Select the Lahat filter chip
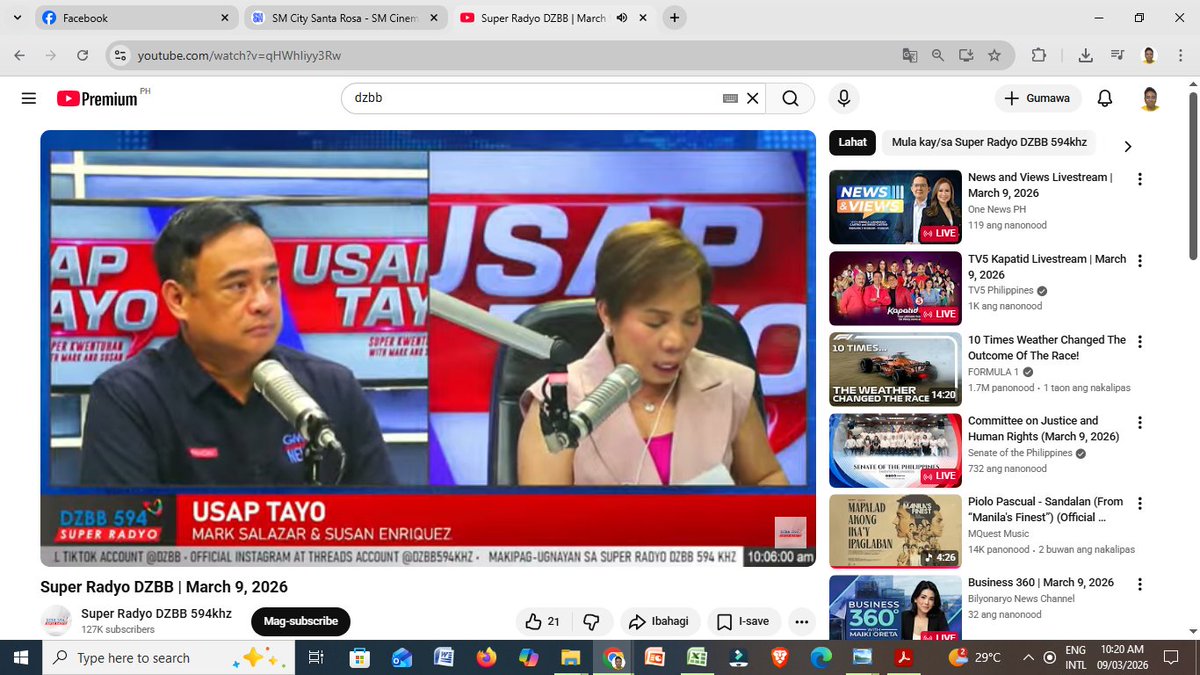 853,142
